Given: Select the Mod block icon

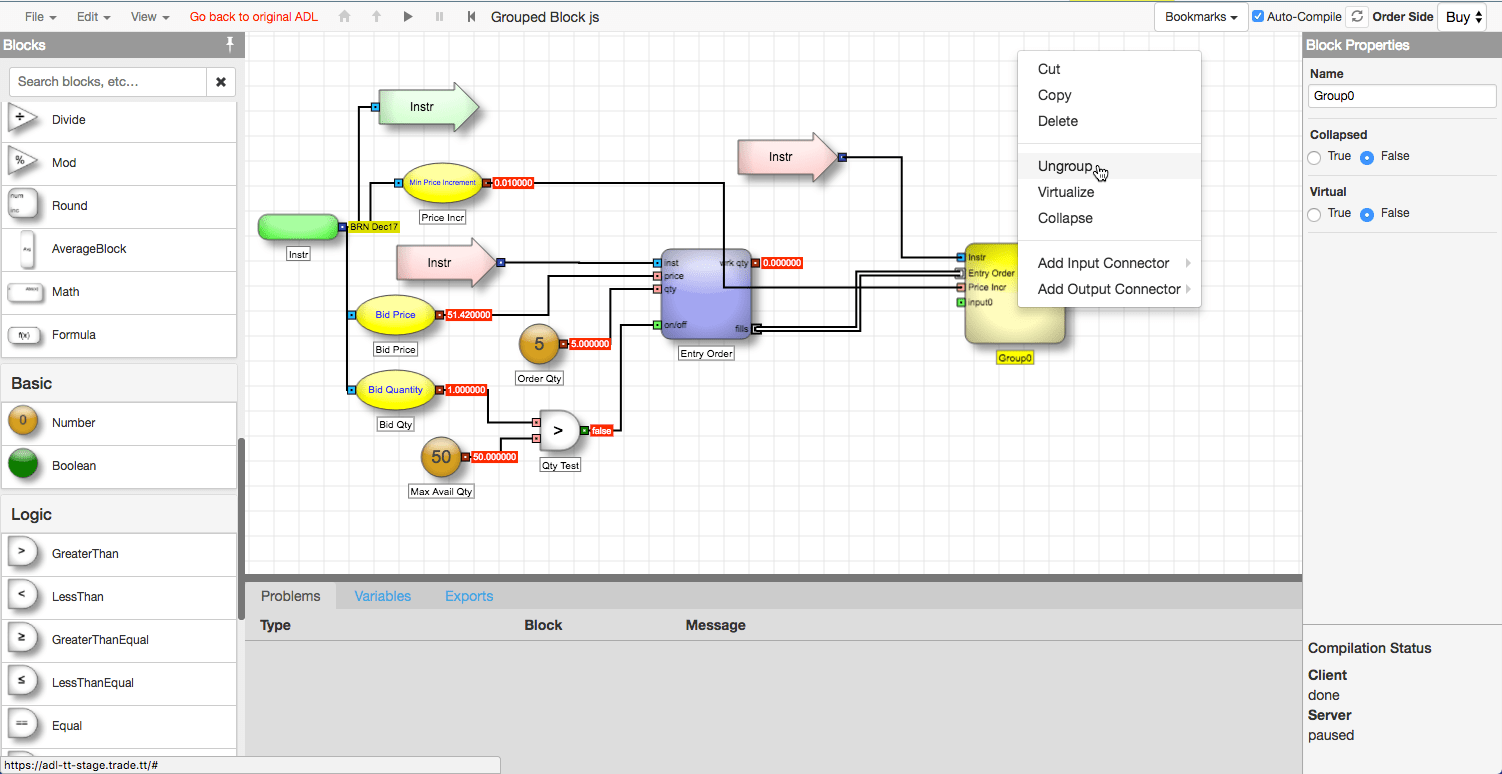Looking at the screenshot, I should (22, 162).
